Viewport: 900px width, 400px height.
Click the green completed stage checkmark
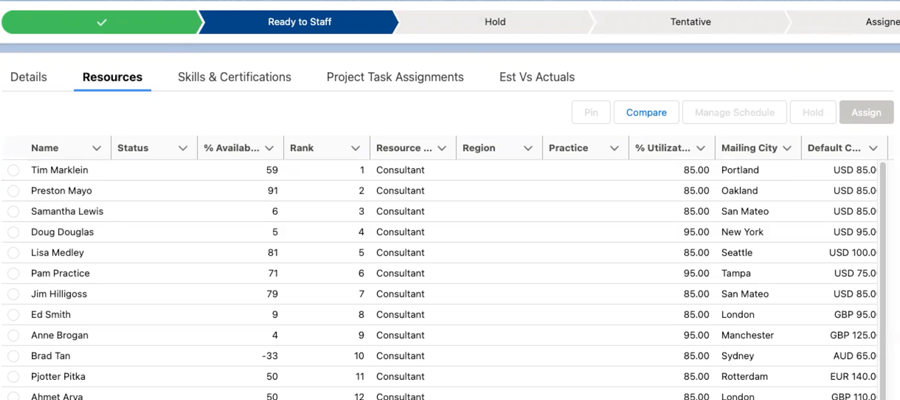pos(101,22)
